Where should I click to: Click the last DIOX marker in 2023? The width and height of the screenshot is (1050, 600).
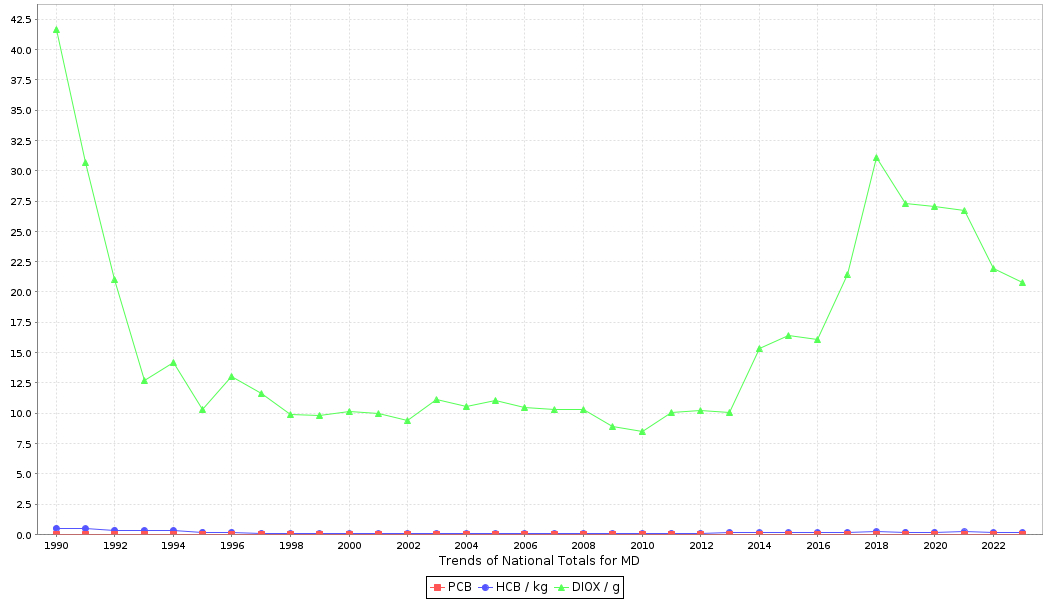(x=1022, y=282)
